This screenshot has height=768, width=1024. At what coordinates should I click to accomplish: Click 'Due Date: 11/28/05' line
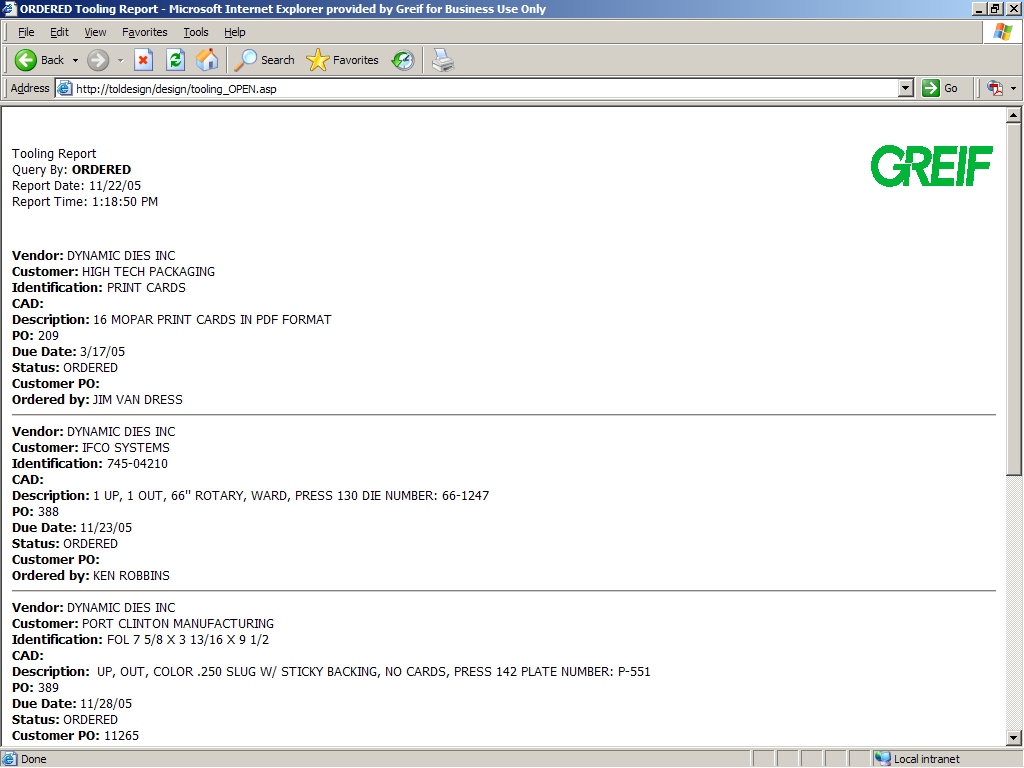[72, 703]
